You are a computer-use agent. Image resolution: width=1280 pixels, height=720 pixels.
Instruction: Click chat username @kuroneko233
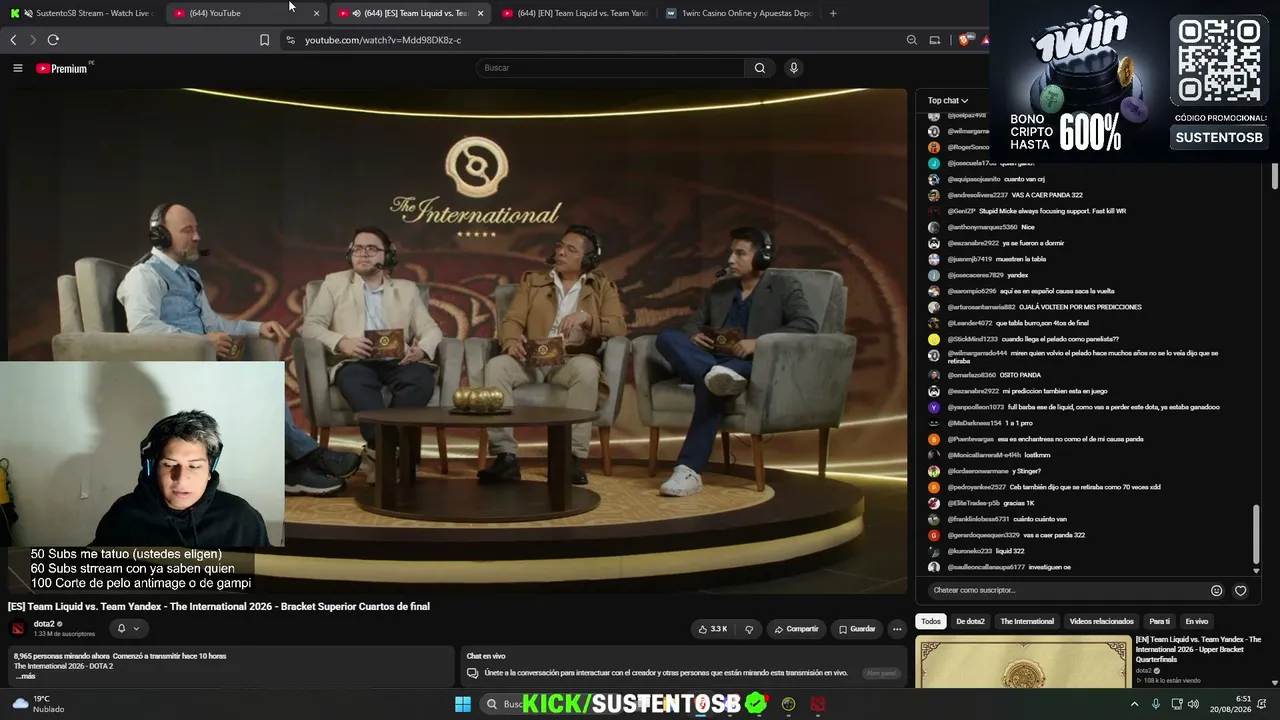coord(969,551)
